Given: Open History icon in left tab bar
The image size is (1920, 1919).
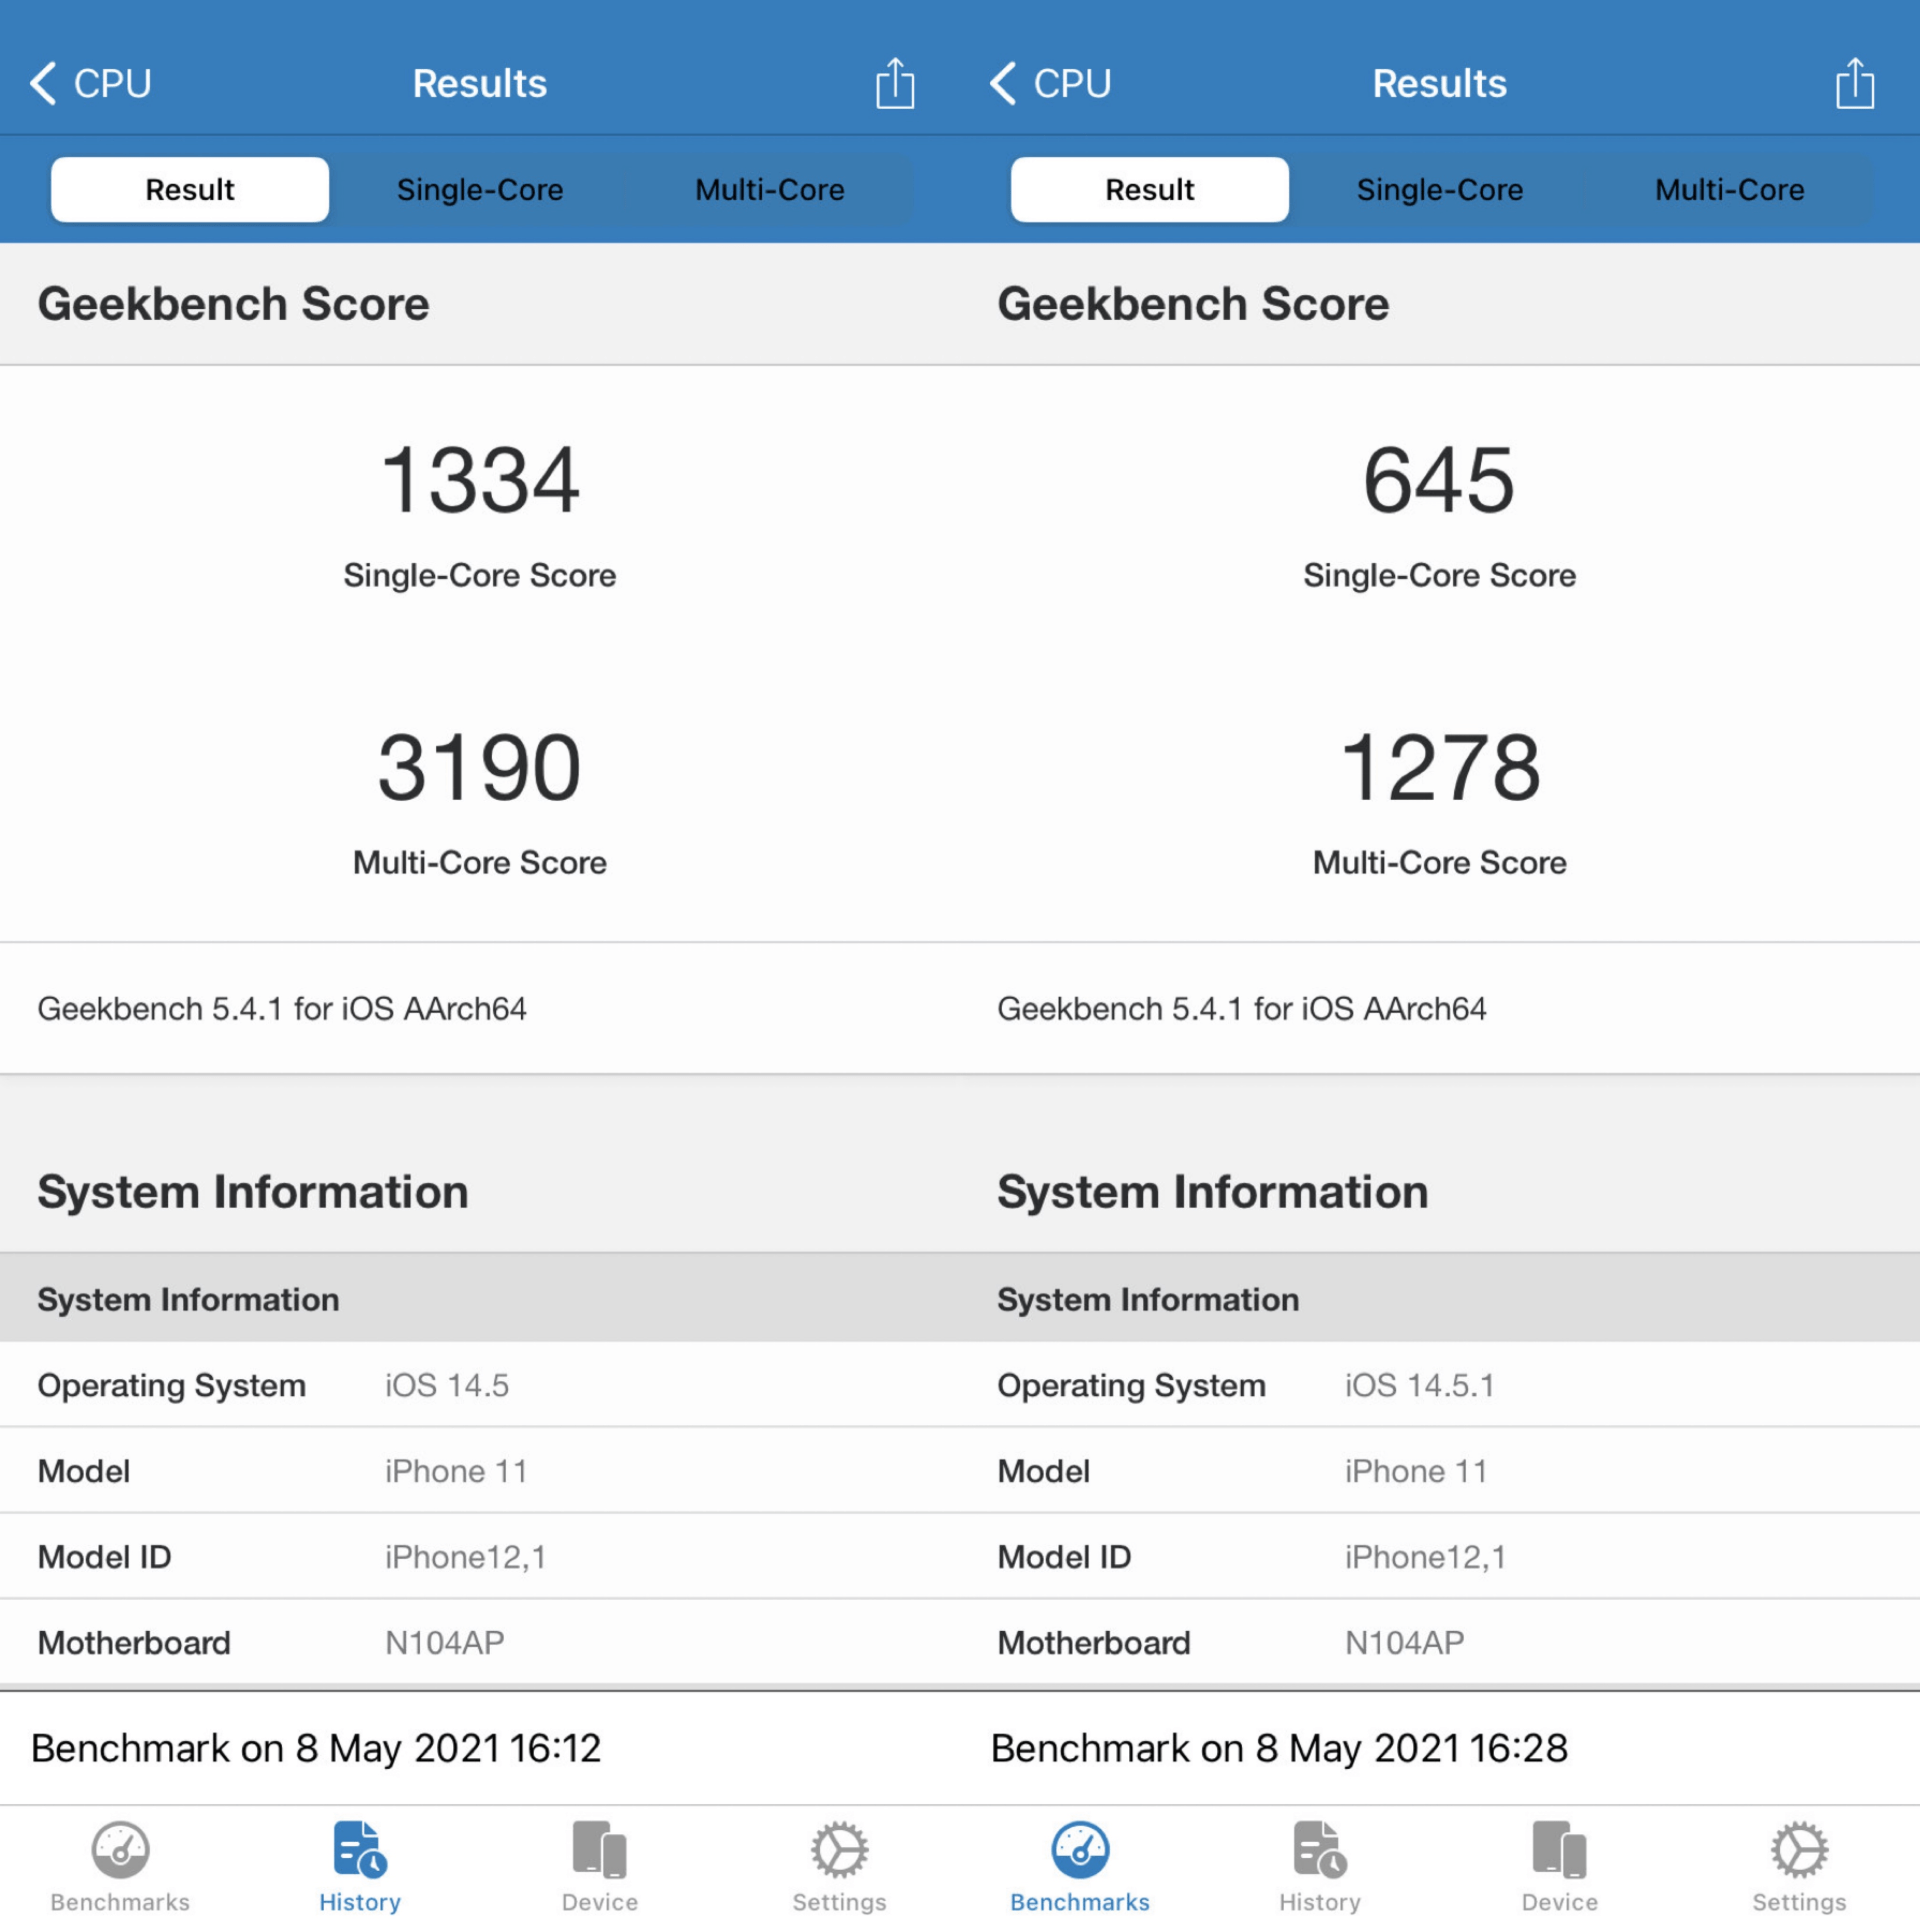Looking at the screenshot, I should (360, 1849).
